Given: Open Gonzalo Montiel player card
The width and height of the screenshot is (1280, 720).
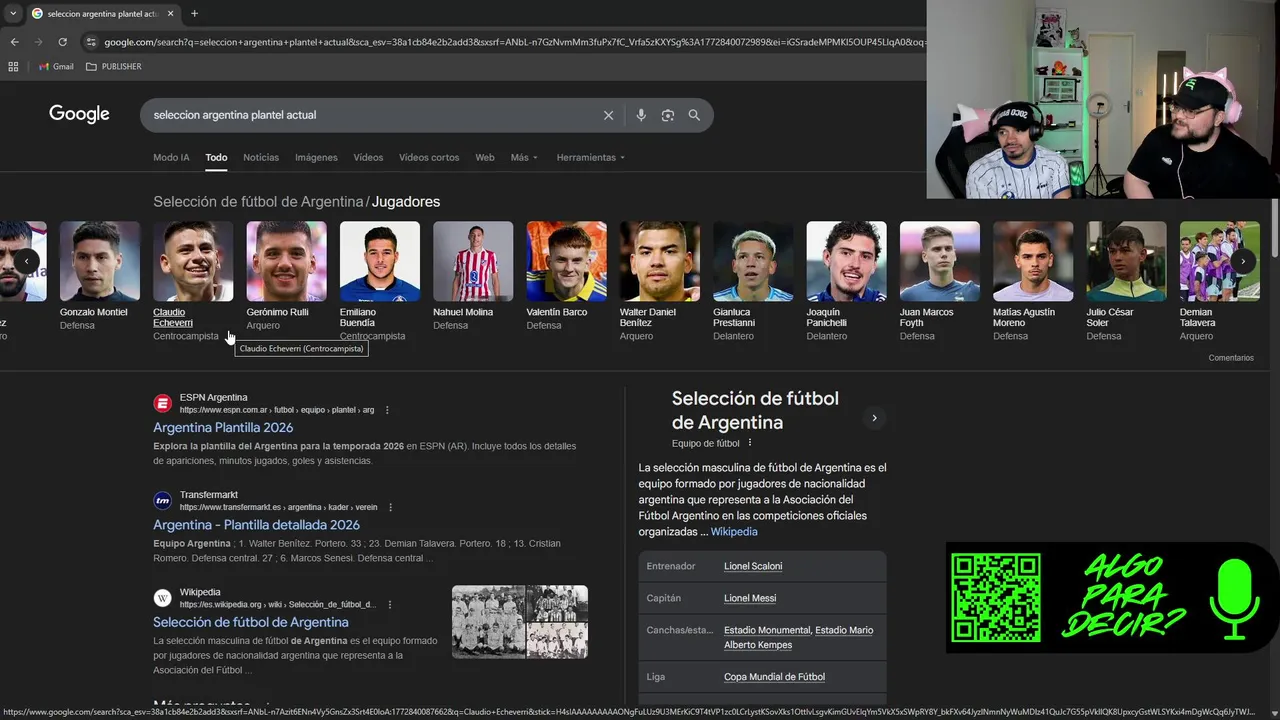Looking at the screenshot, I should [x=100, y=275].
